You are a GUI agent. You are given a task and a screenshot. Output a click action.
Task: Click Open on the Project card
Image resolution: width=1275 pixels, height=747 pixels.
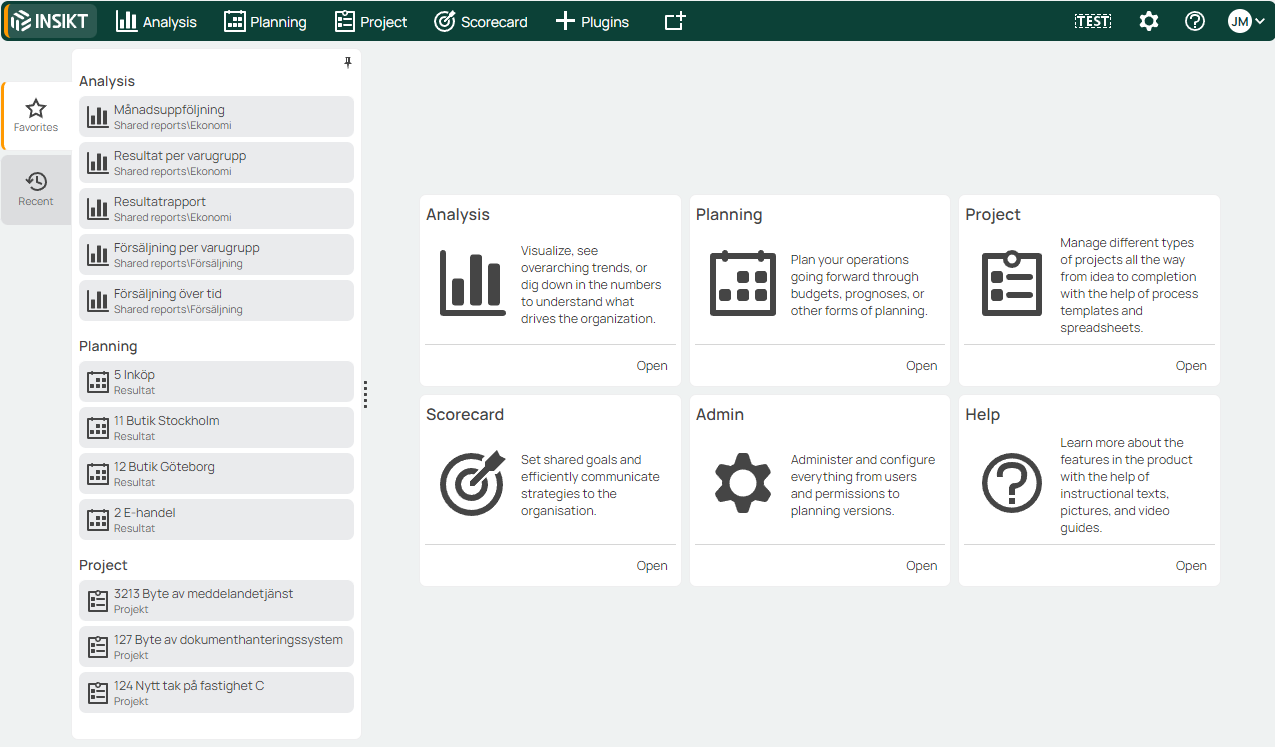pos(1191,366)
